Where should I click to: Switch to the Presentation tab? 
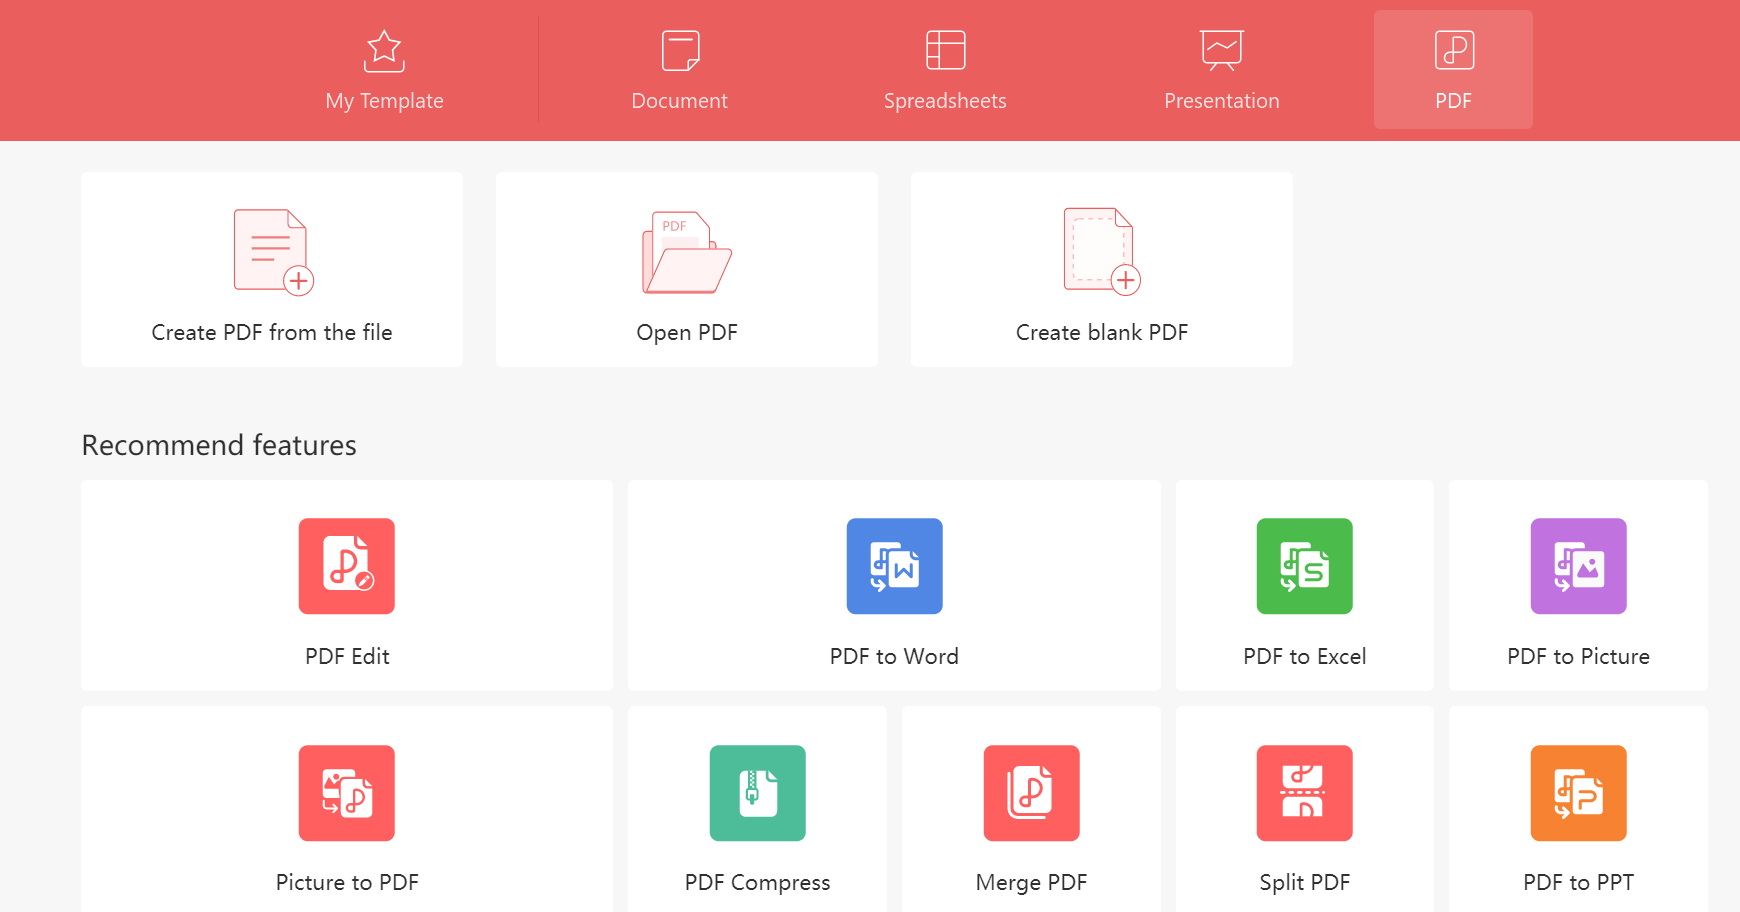tap(1220, 70)
